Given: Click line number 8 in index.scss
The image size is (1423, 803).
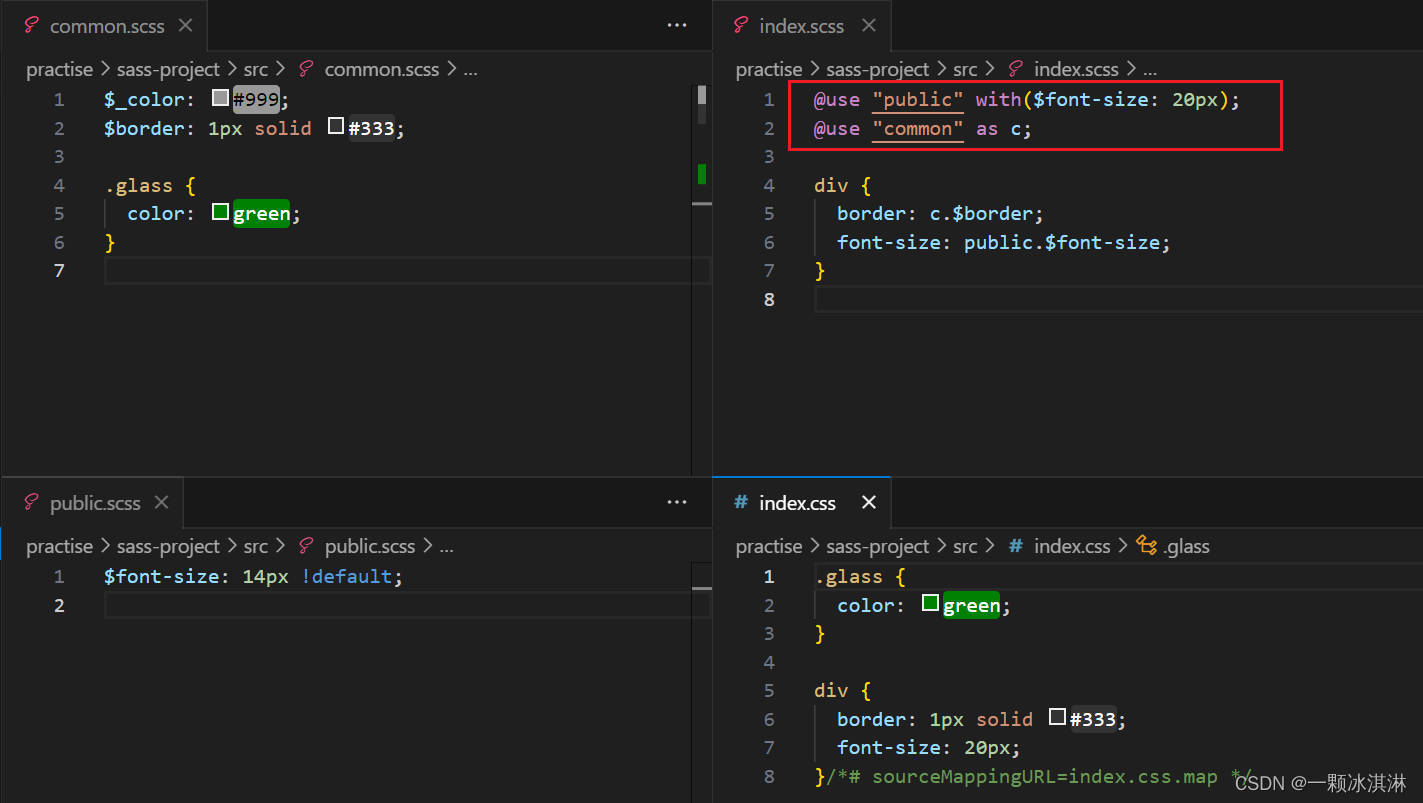Looking at the screenshot, I should point(769,299).
